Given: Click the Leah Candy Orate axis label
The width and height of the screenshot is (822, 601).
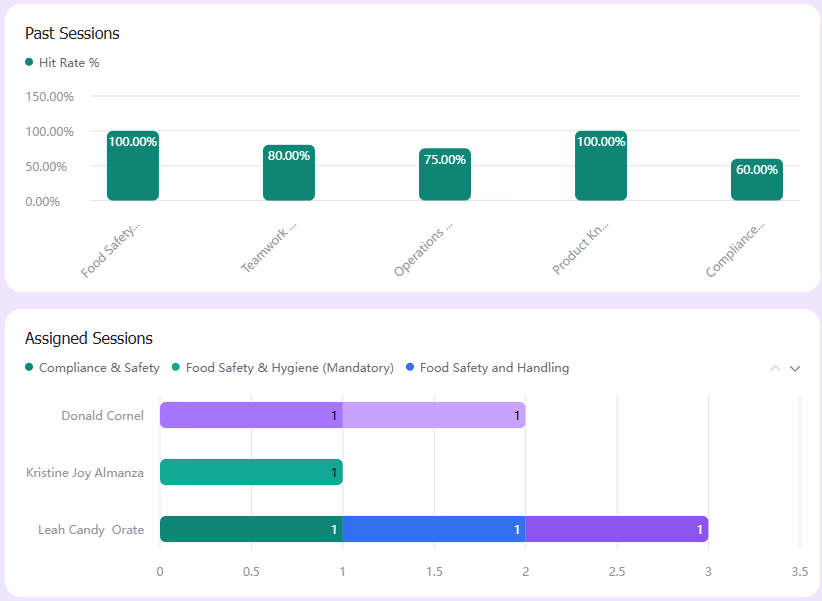Looking at the screenshot, I should pyautogui.click(x=91, y=530).
